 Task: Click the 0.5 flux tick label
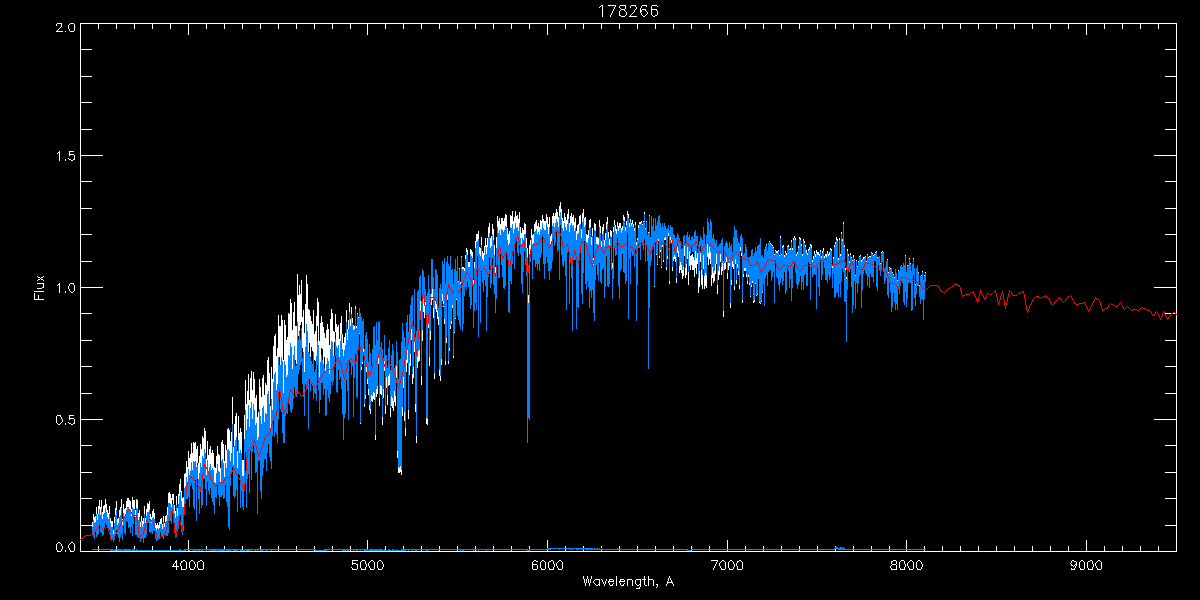point(66,419)
